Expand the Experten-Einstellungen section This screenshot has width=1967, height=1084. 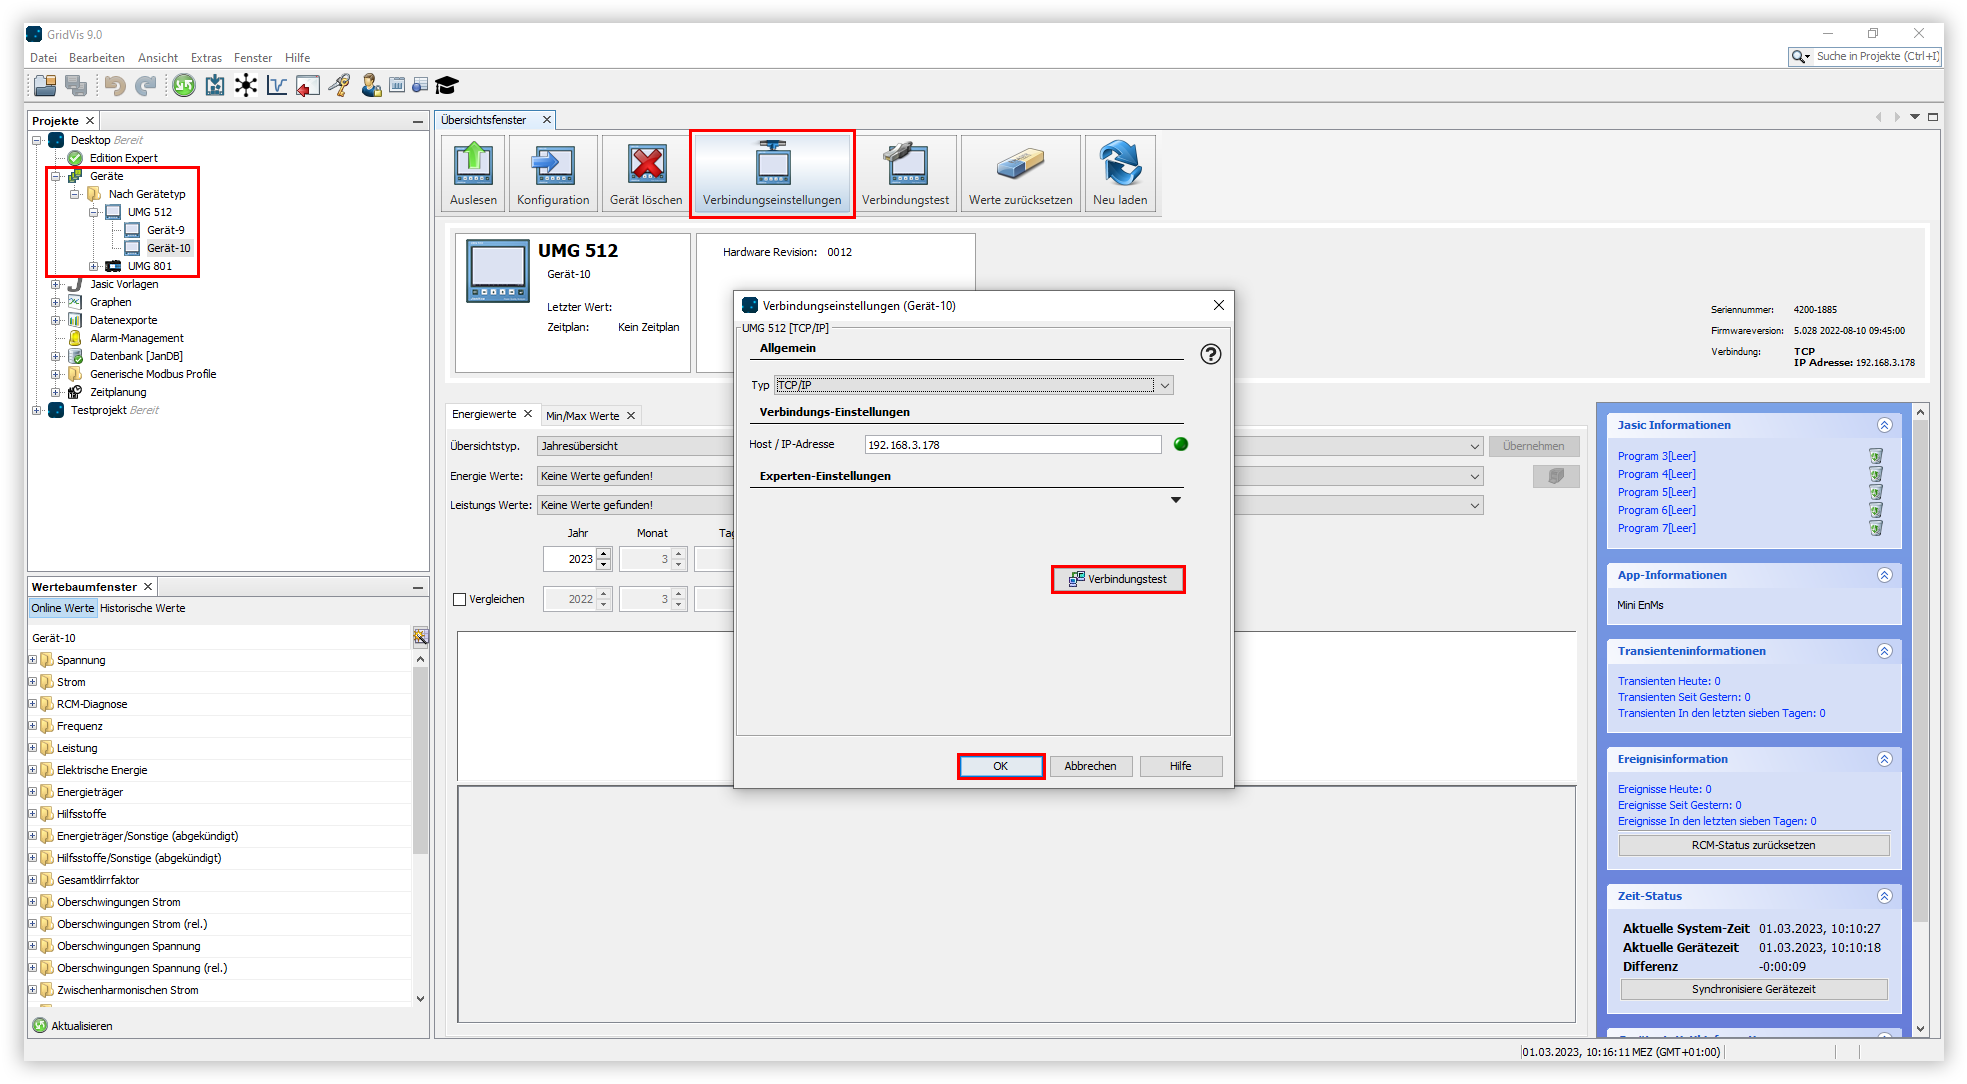coord(1176,499)
